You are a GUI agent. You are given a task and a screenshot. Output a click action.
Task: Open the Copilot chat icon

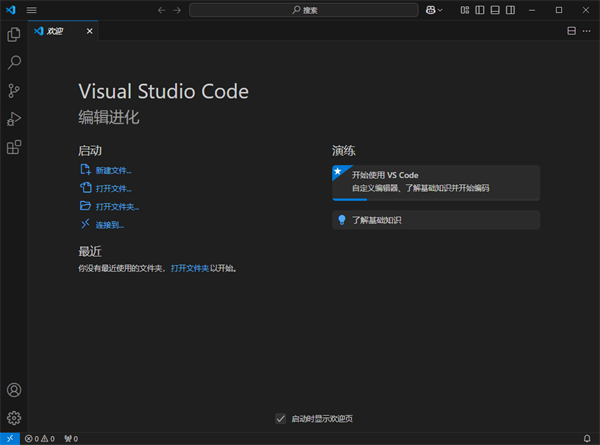point(430,10)
